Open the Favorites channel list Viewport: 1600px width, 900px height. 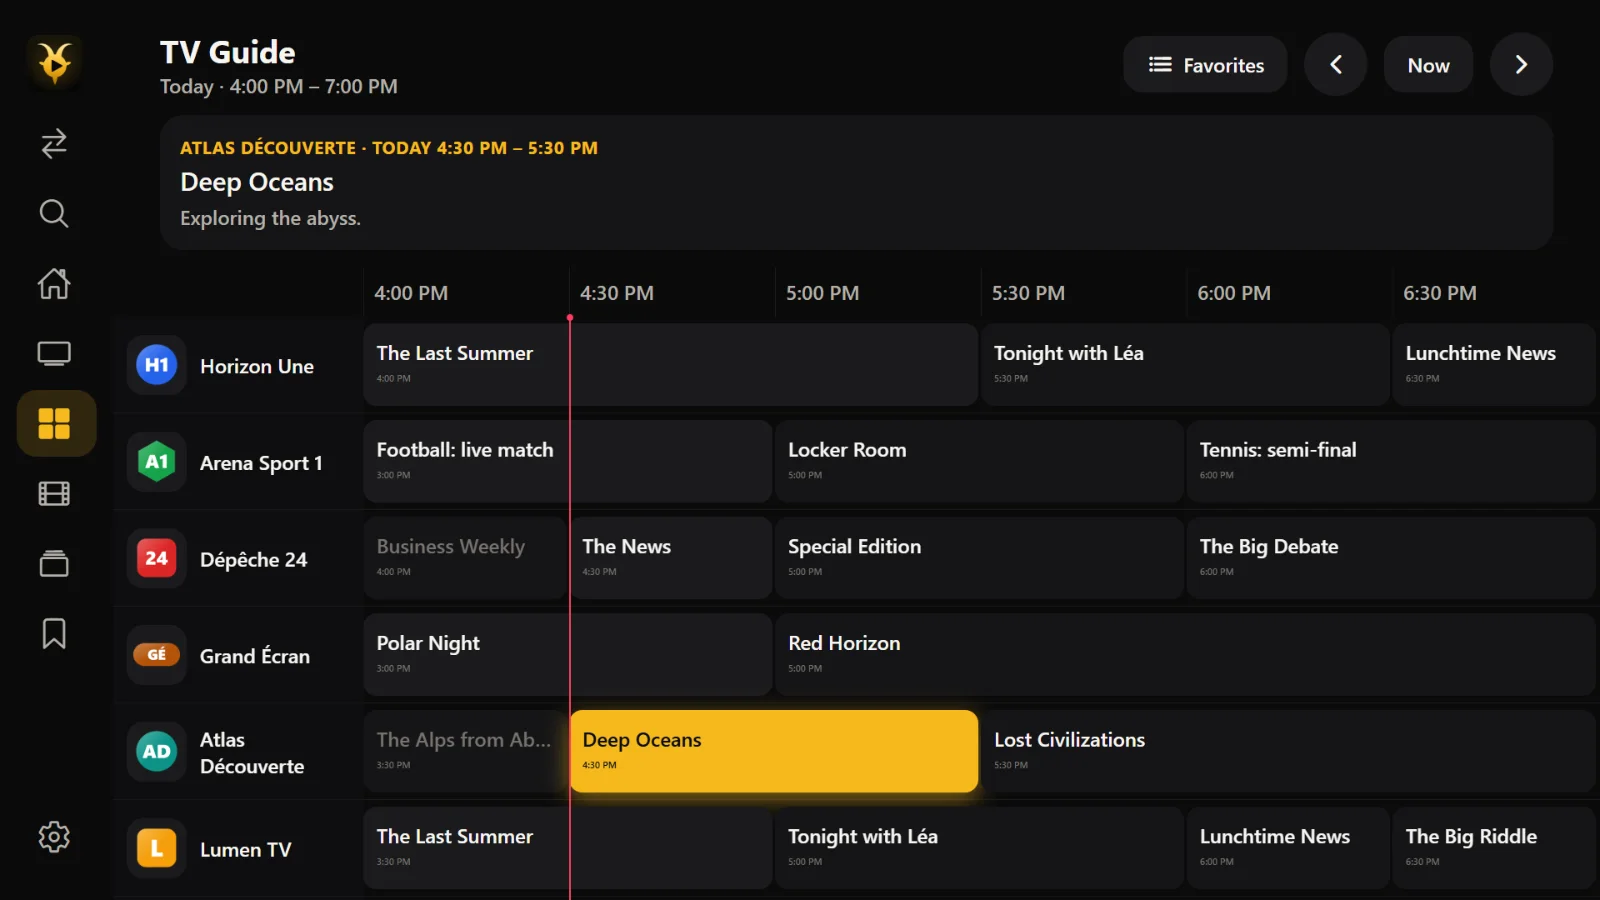pyautogui.click(x=1205, y=65)
